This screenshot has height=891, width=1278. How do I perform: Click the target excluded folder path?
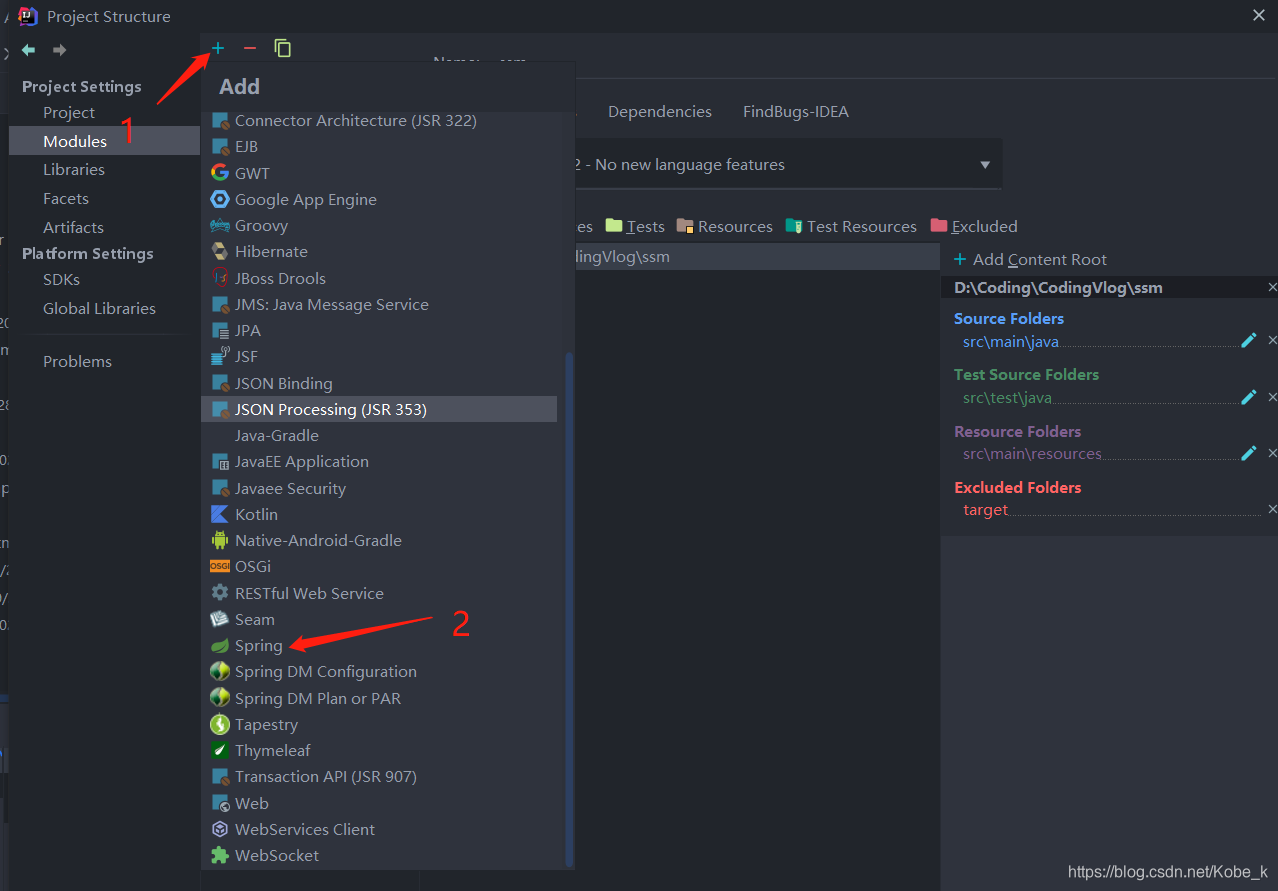coord(985,510)
